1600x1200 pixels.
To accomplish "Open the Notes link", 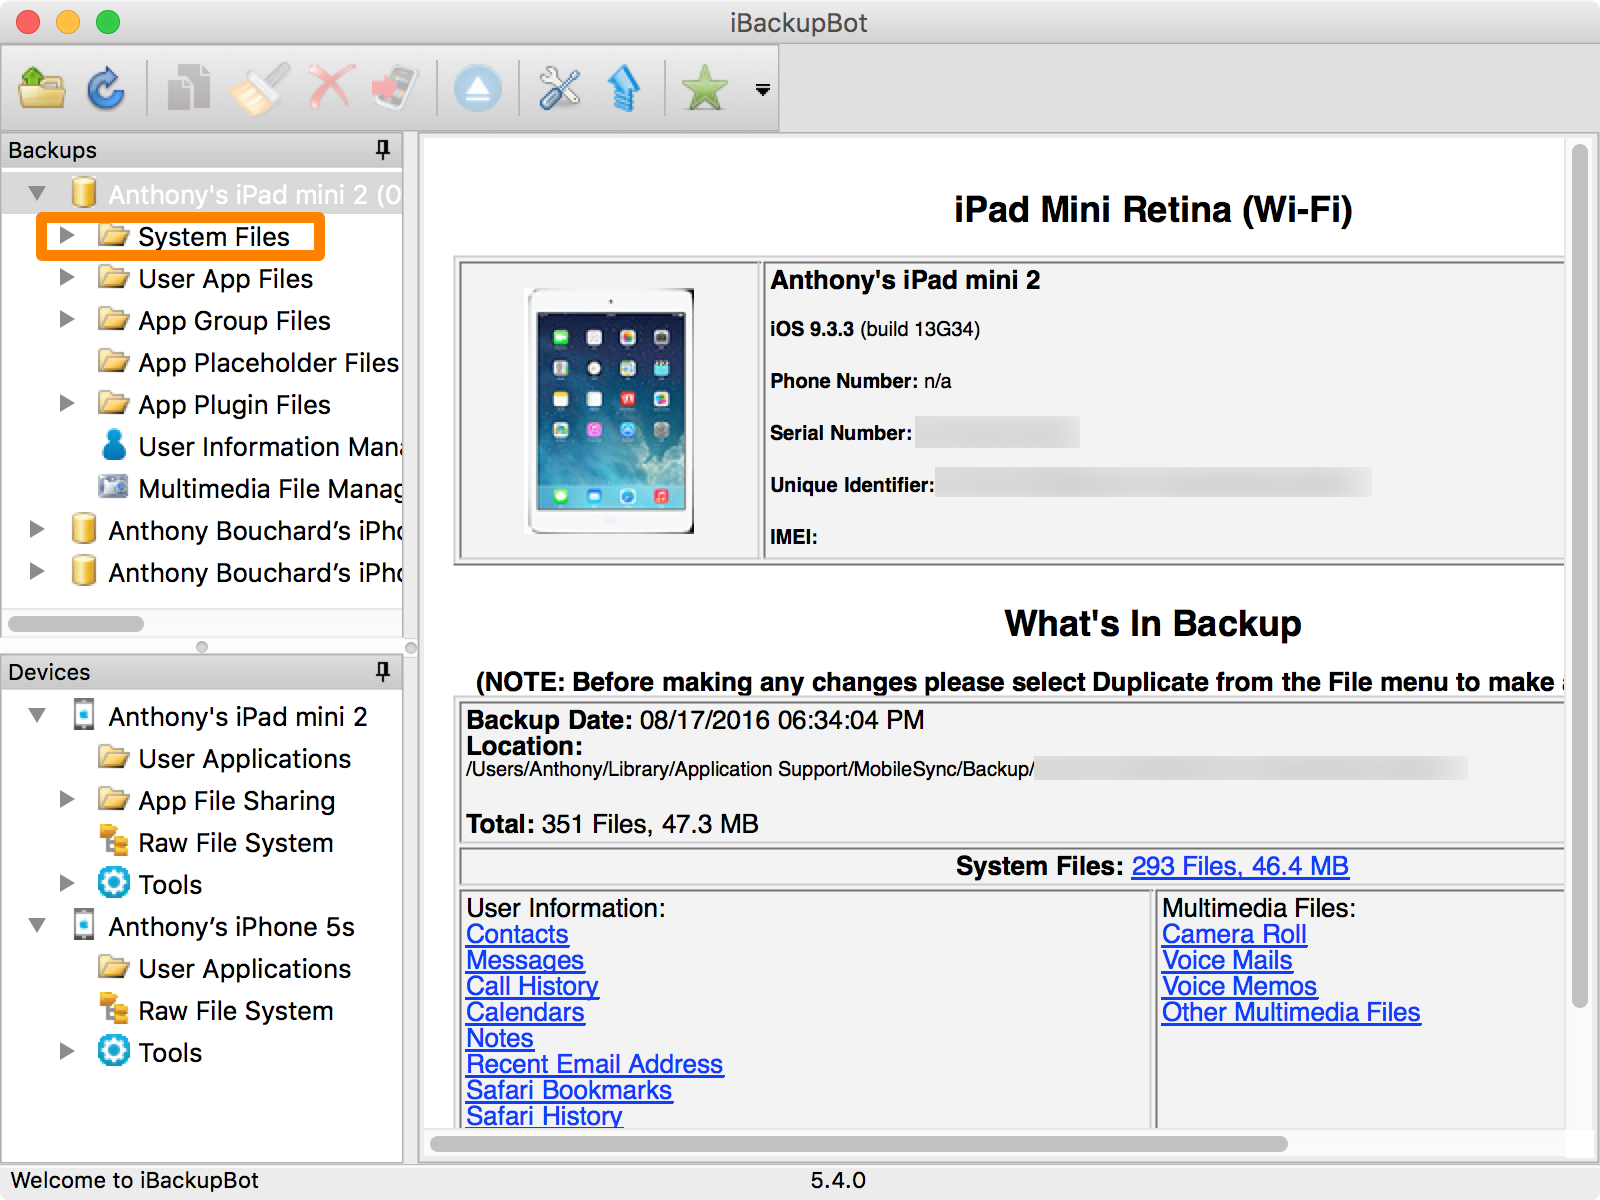I will tap(500, 1038).
